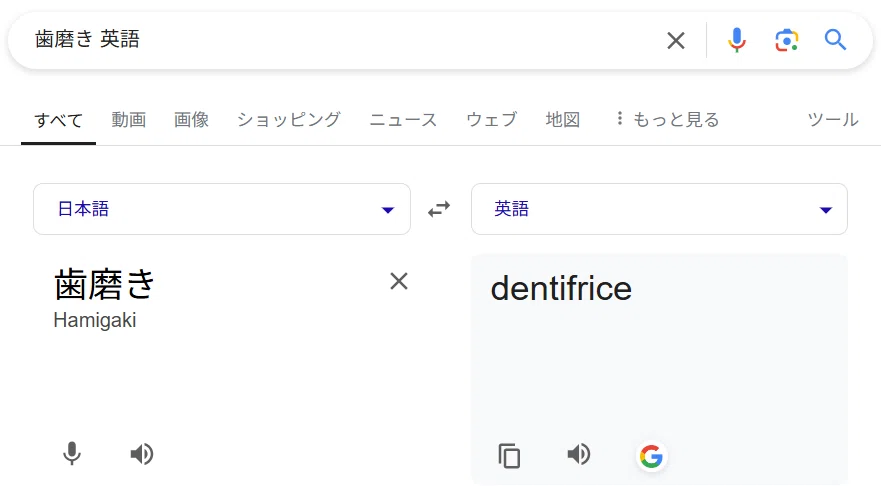The width and height of the screenshot is (881, 487).
Task: Swap the translation languages
Action: [439, 209]
